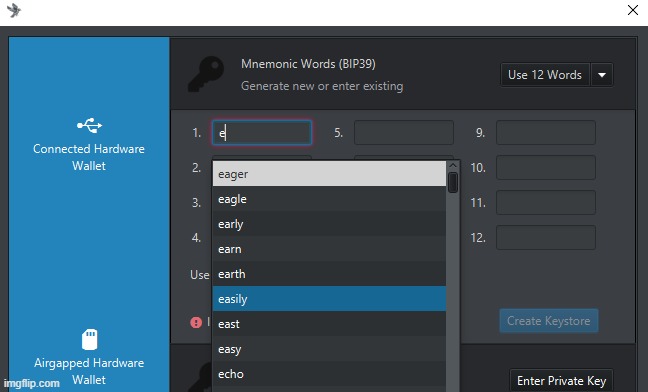Click the Enter Private Key button

pos(561,380)
